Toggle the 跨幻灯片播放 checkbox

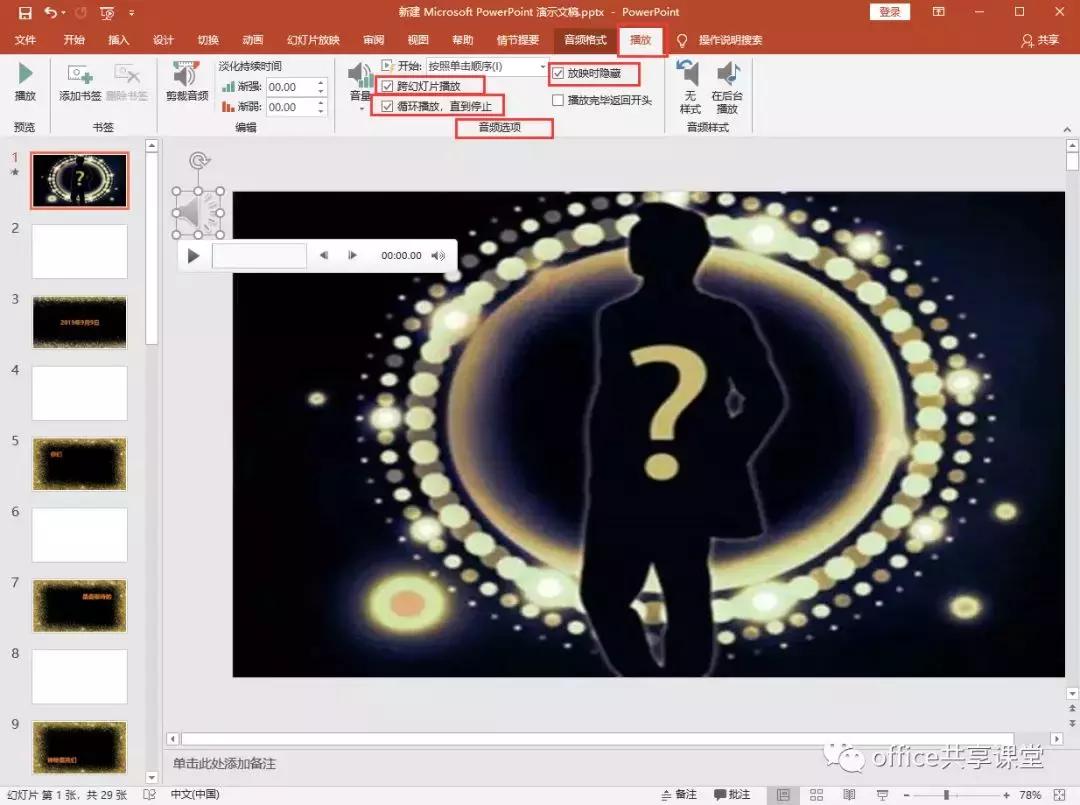click(387, 86)
